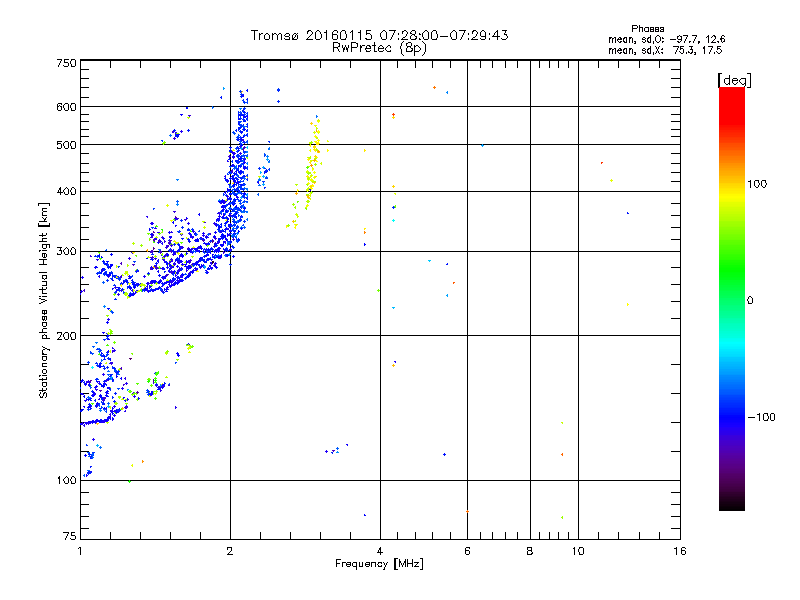Click the '75' height tick label
Viewport: 800px width, 600px height.
tap(70, 536)
